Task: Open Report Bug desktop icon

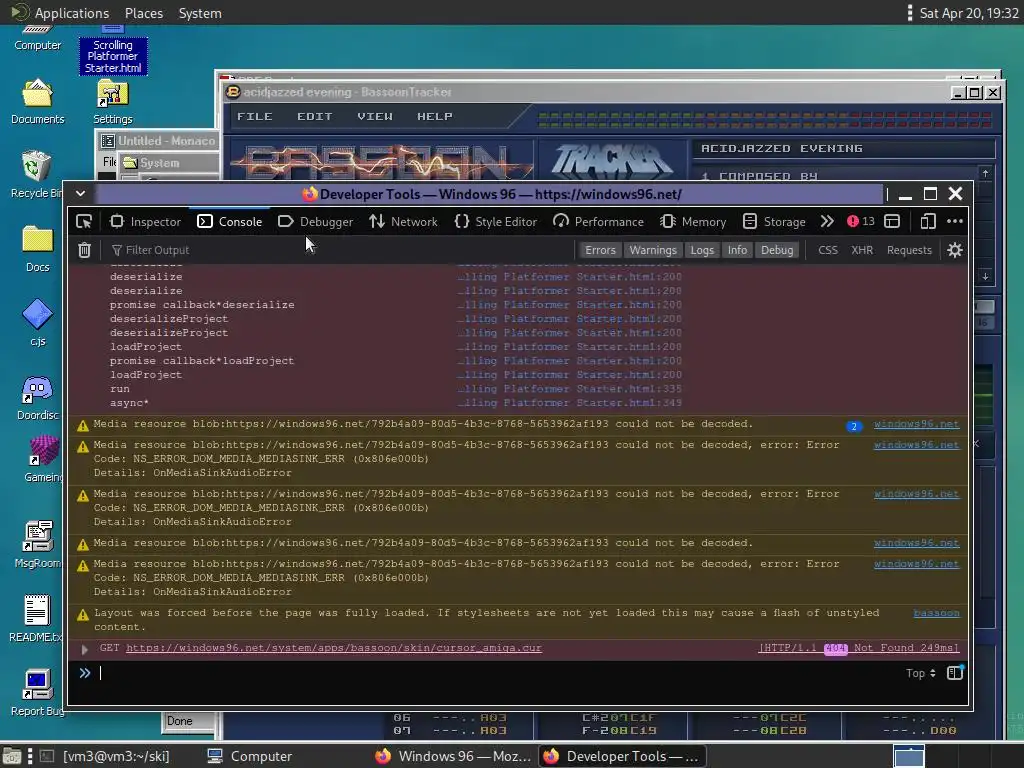Action: click(37, 693)
